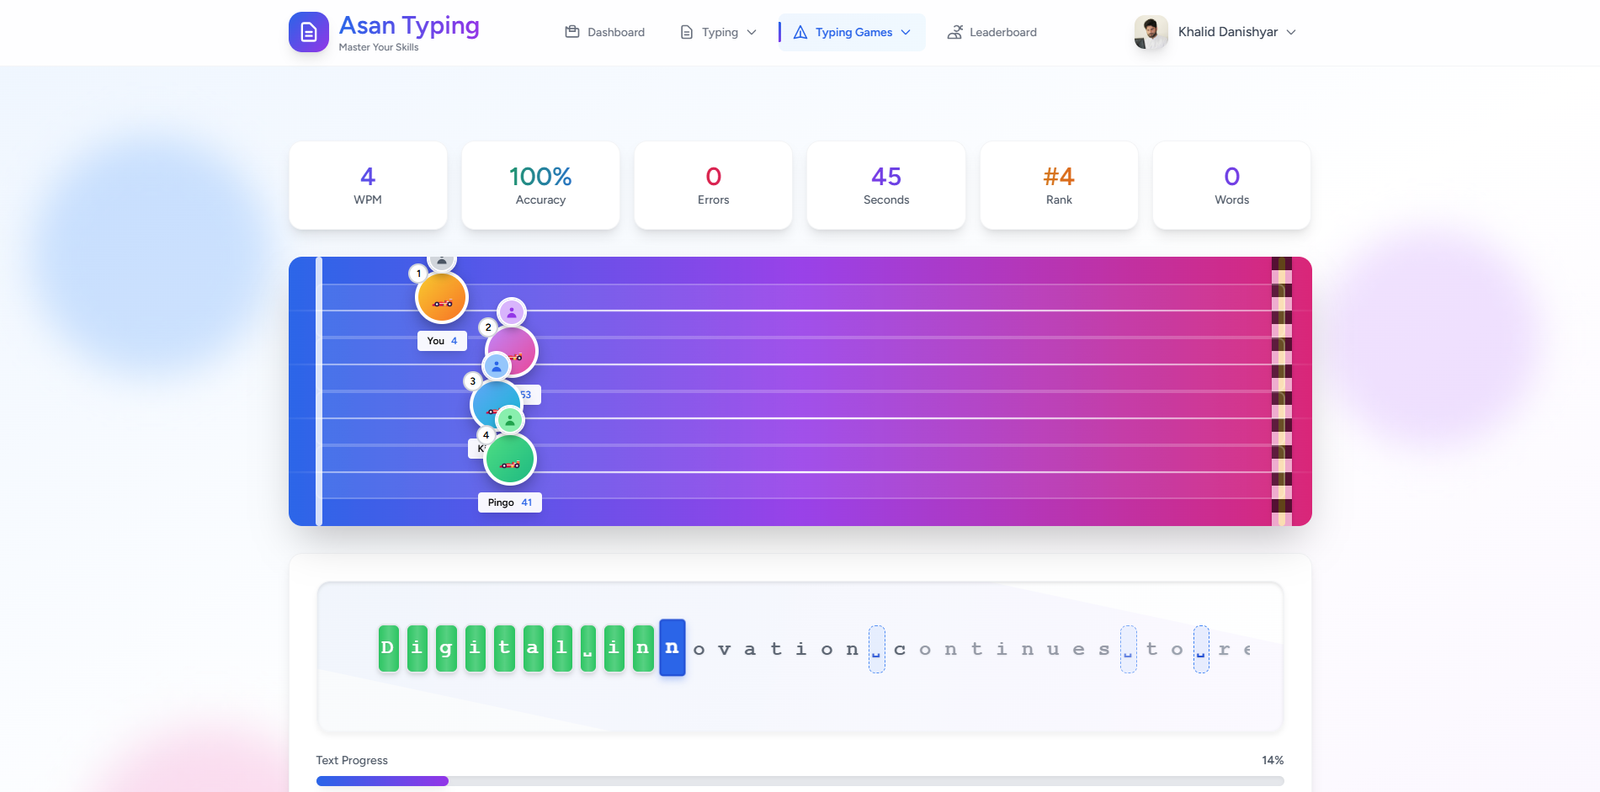Viewport: 1600px width, 792px height.
Task: Click the Leaderboard person icon
Action: click(x=955, y=32)
